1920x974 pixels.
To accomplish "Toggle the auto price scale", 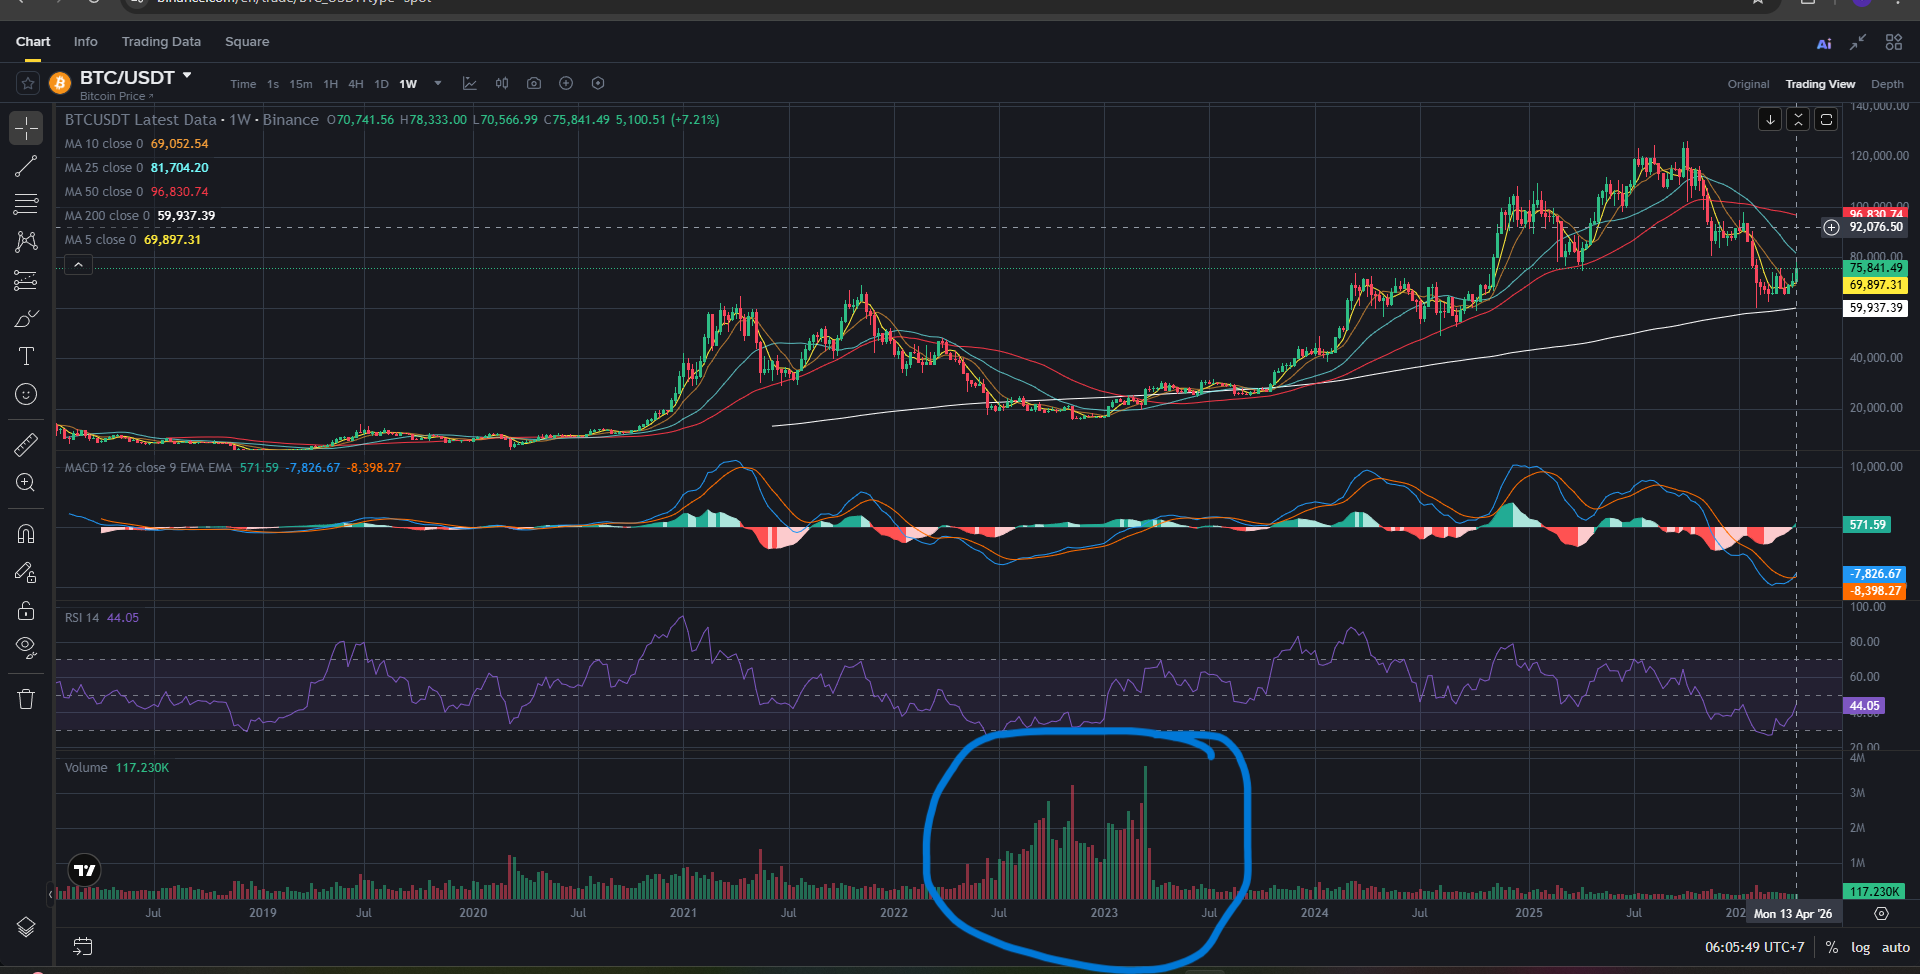I will tap(1896, 947).
